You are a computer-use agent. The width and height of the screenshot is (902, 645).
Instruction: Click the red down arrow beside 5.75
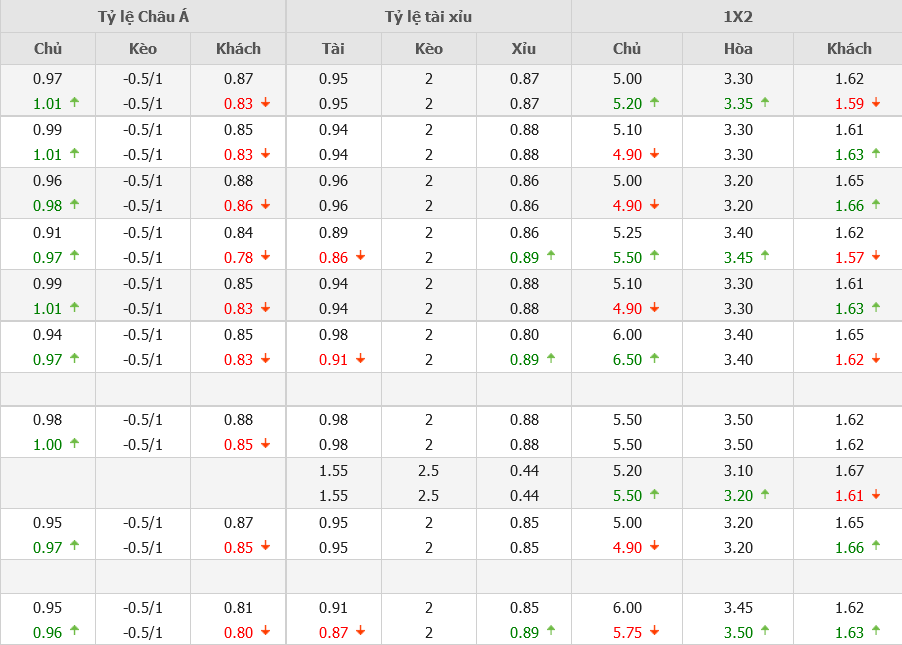pyautogui.click(x=655, y=630)
